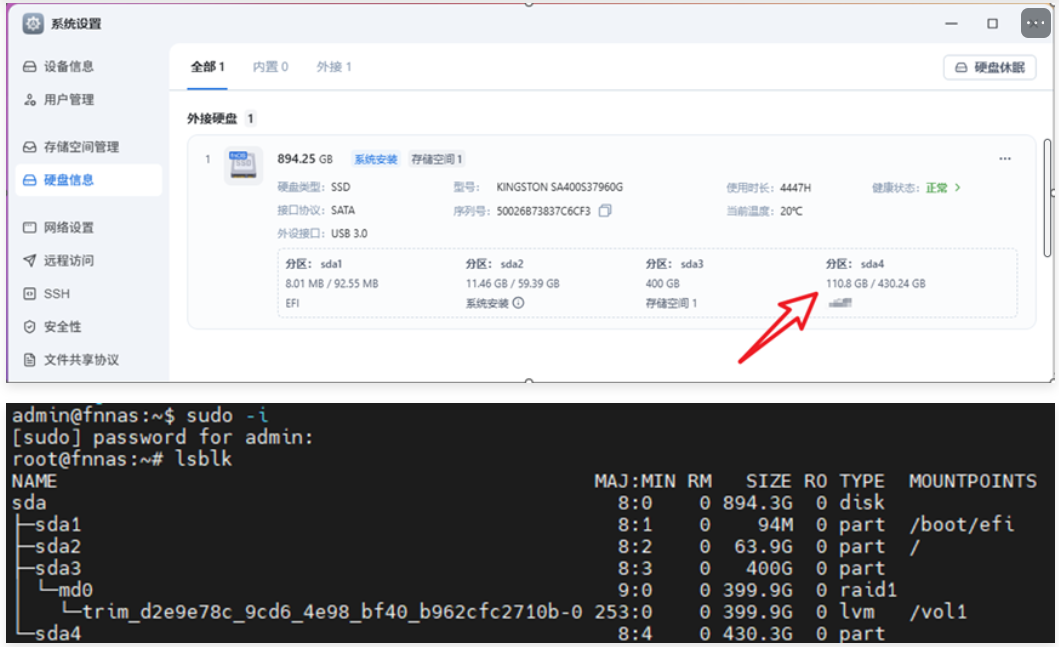Click the 11.46 GB / 59.39 GB value
The width and height of the screenshot is (1059, 647).
coord(513,284)
